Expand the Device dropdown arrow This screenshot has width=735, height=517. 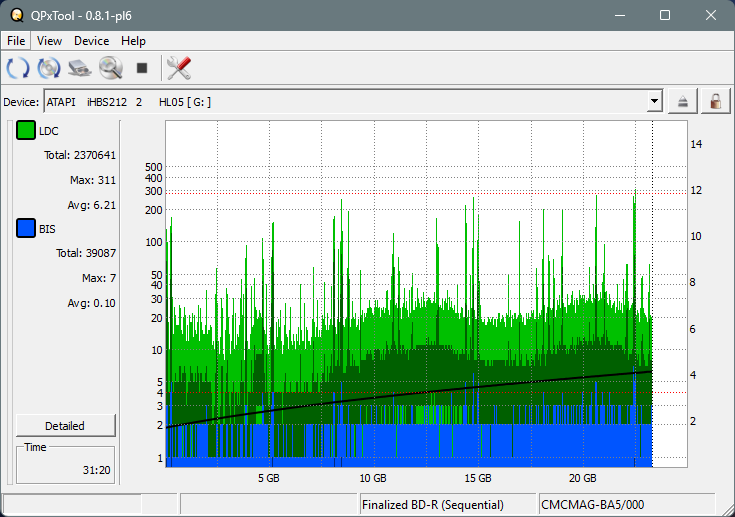[654, 101]
